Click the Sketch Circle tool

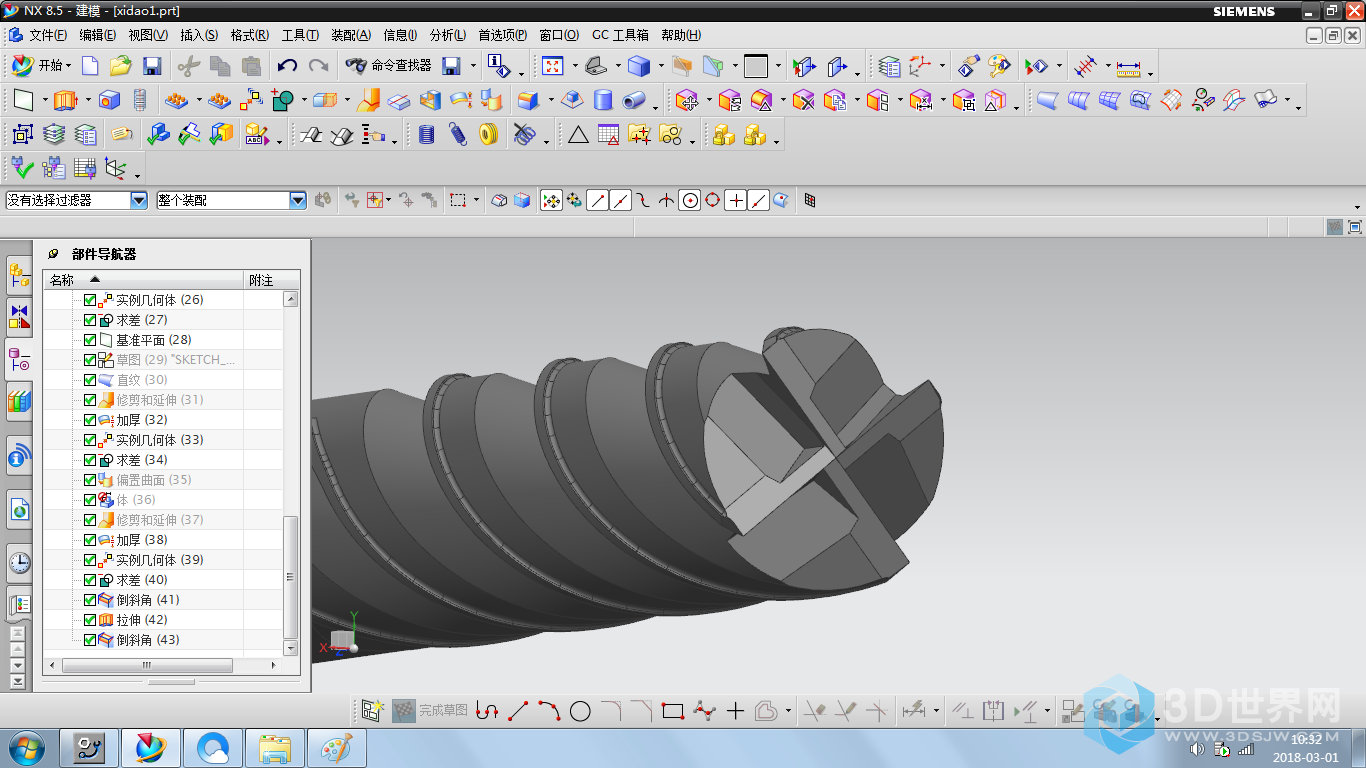pos(580,711)
